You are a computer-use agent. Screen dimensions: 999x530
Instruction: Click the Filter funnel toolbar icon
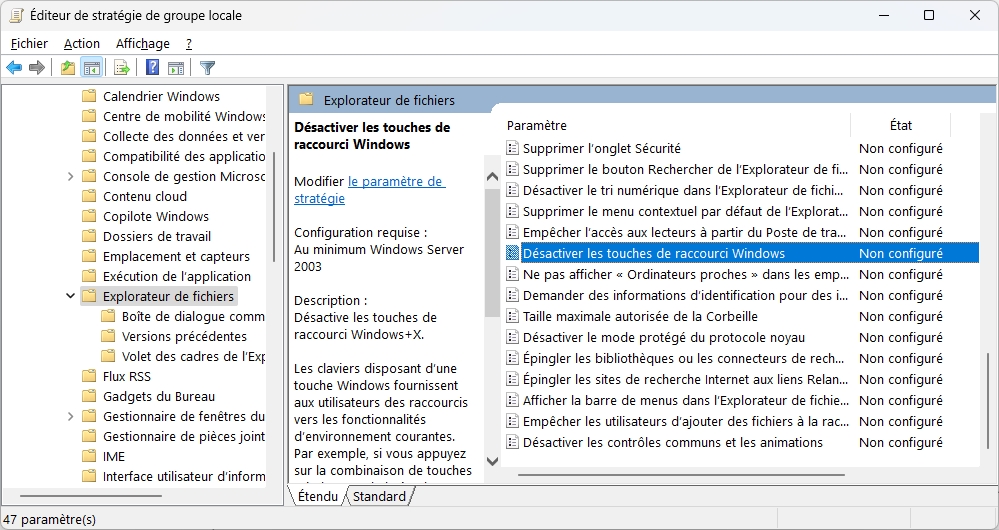207,67
